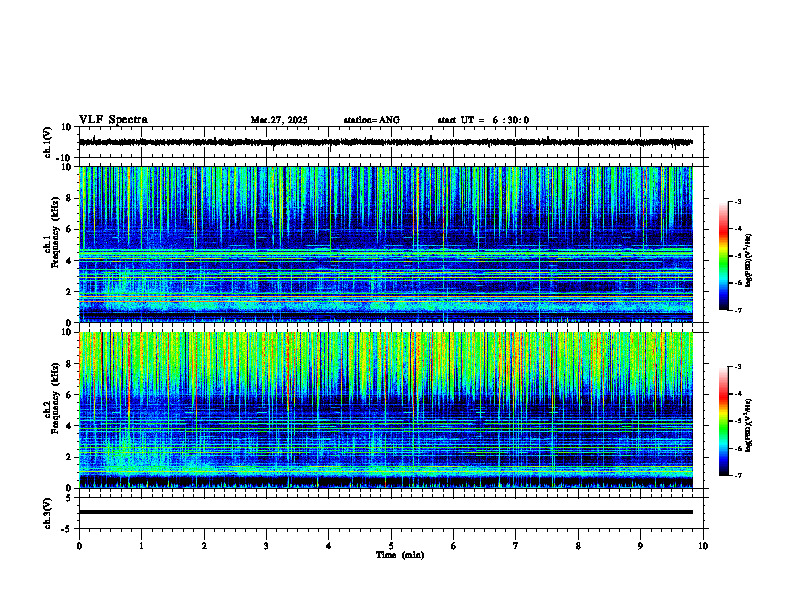Click the "-7" label on ch.1 color scale
The height and width of the screenshot is (612, 792).
[x=737, y=310]
